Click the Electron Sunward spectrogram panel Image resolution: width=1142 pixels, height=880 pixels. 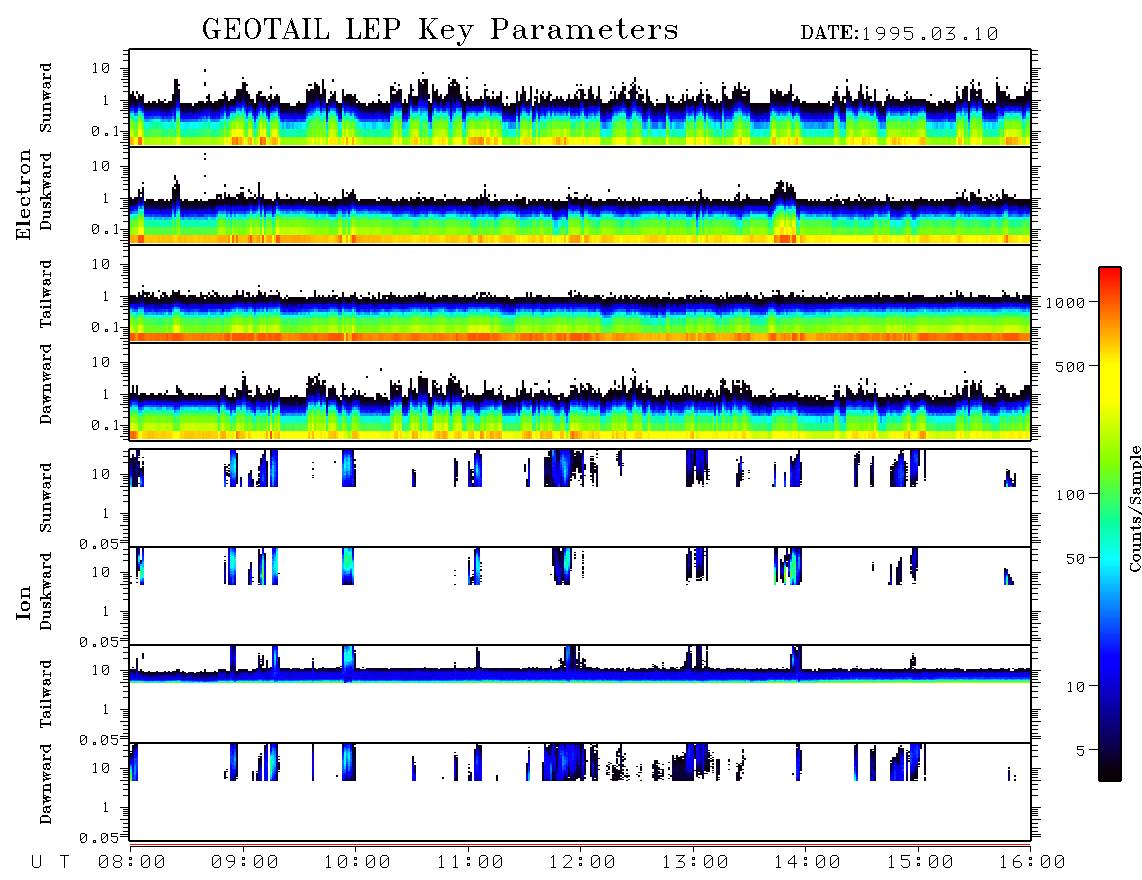click(x=580, y=98)
